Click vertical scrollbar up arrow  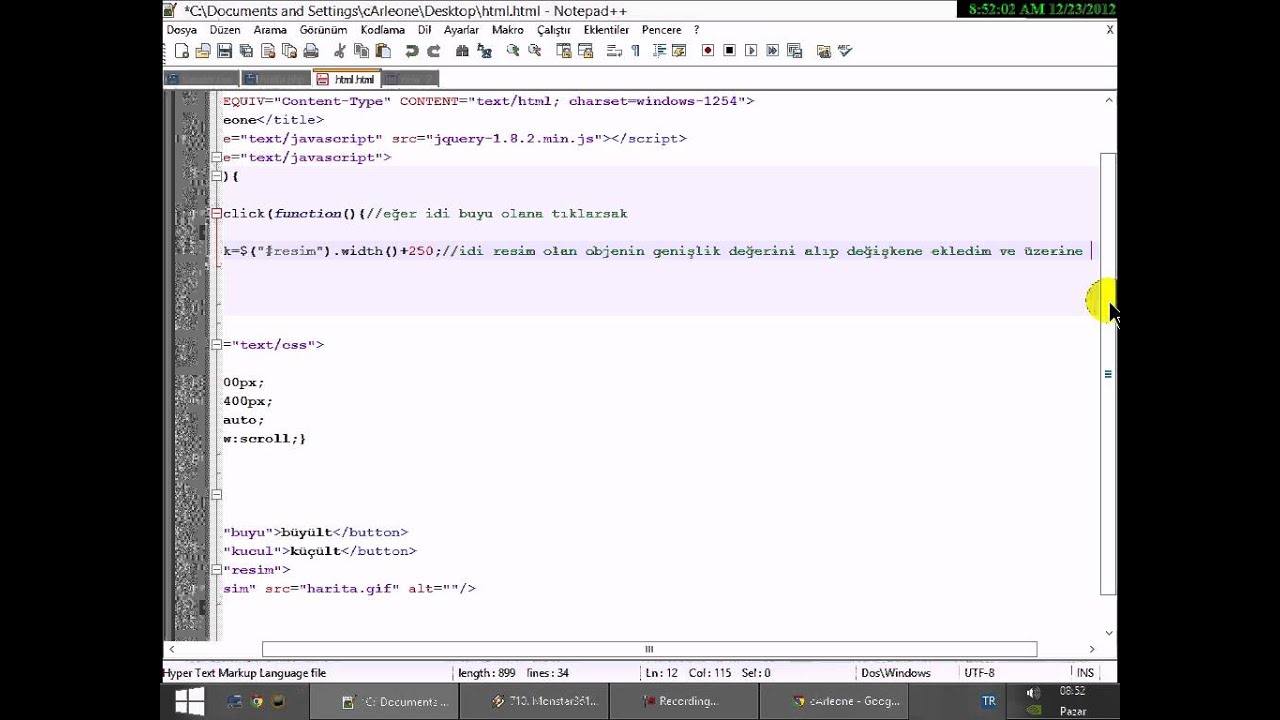click(x=1108, y=100)
